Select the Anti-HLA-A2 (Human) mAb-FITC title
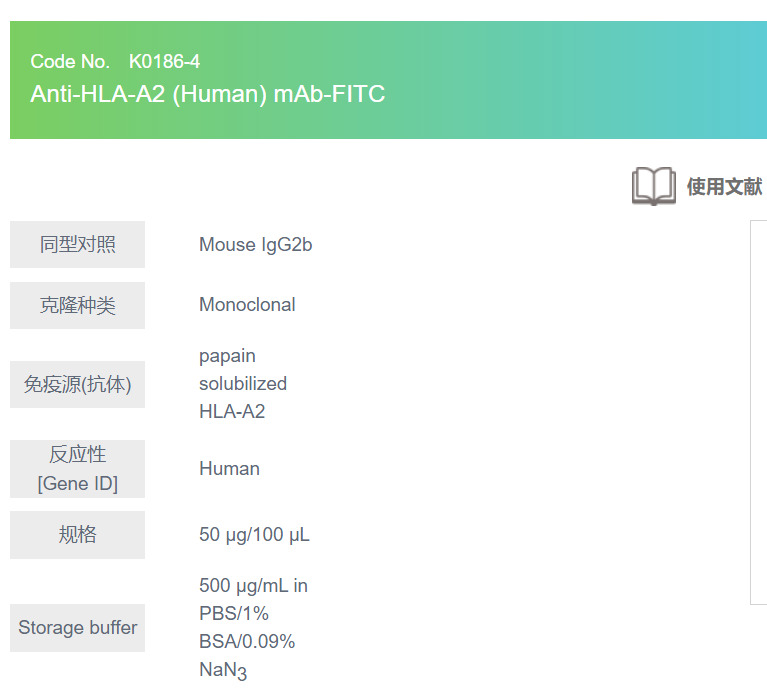This screenshot has height=690, width=767. 207,94
